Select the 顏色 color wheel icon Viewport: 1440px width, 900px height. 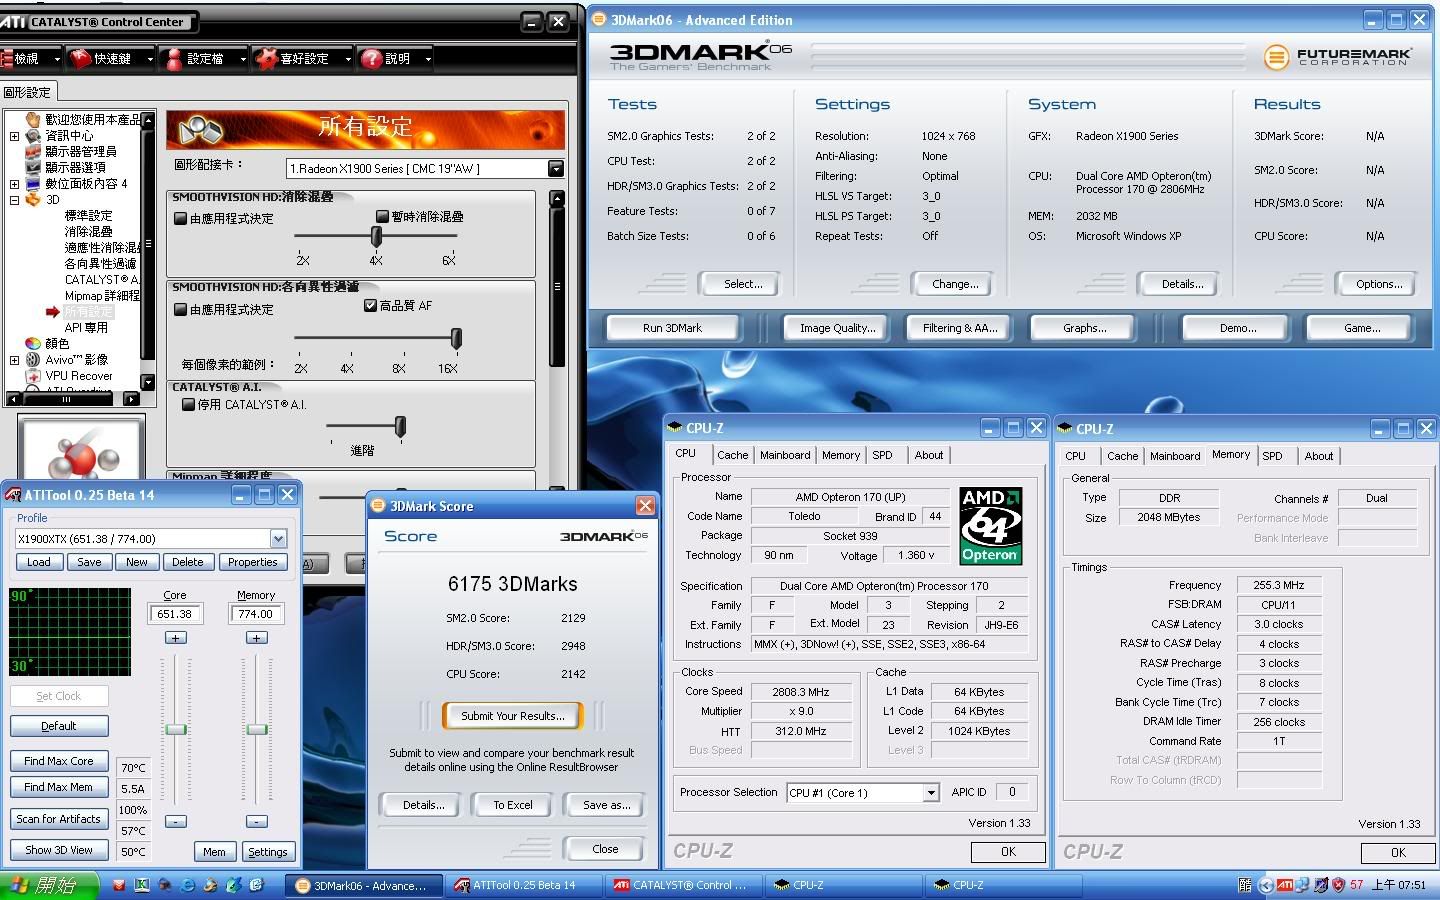[33, 343]
